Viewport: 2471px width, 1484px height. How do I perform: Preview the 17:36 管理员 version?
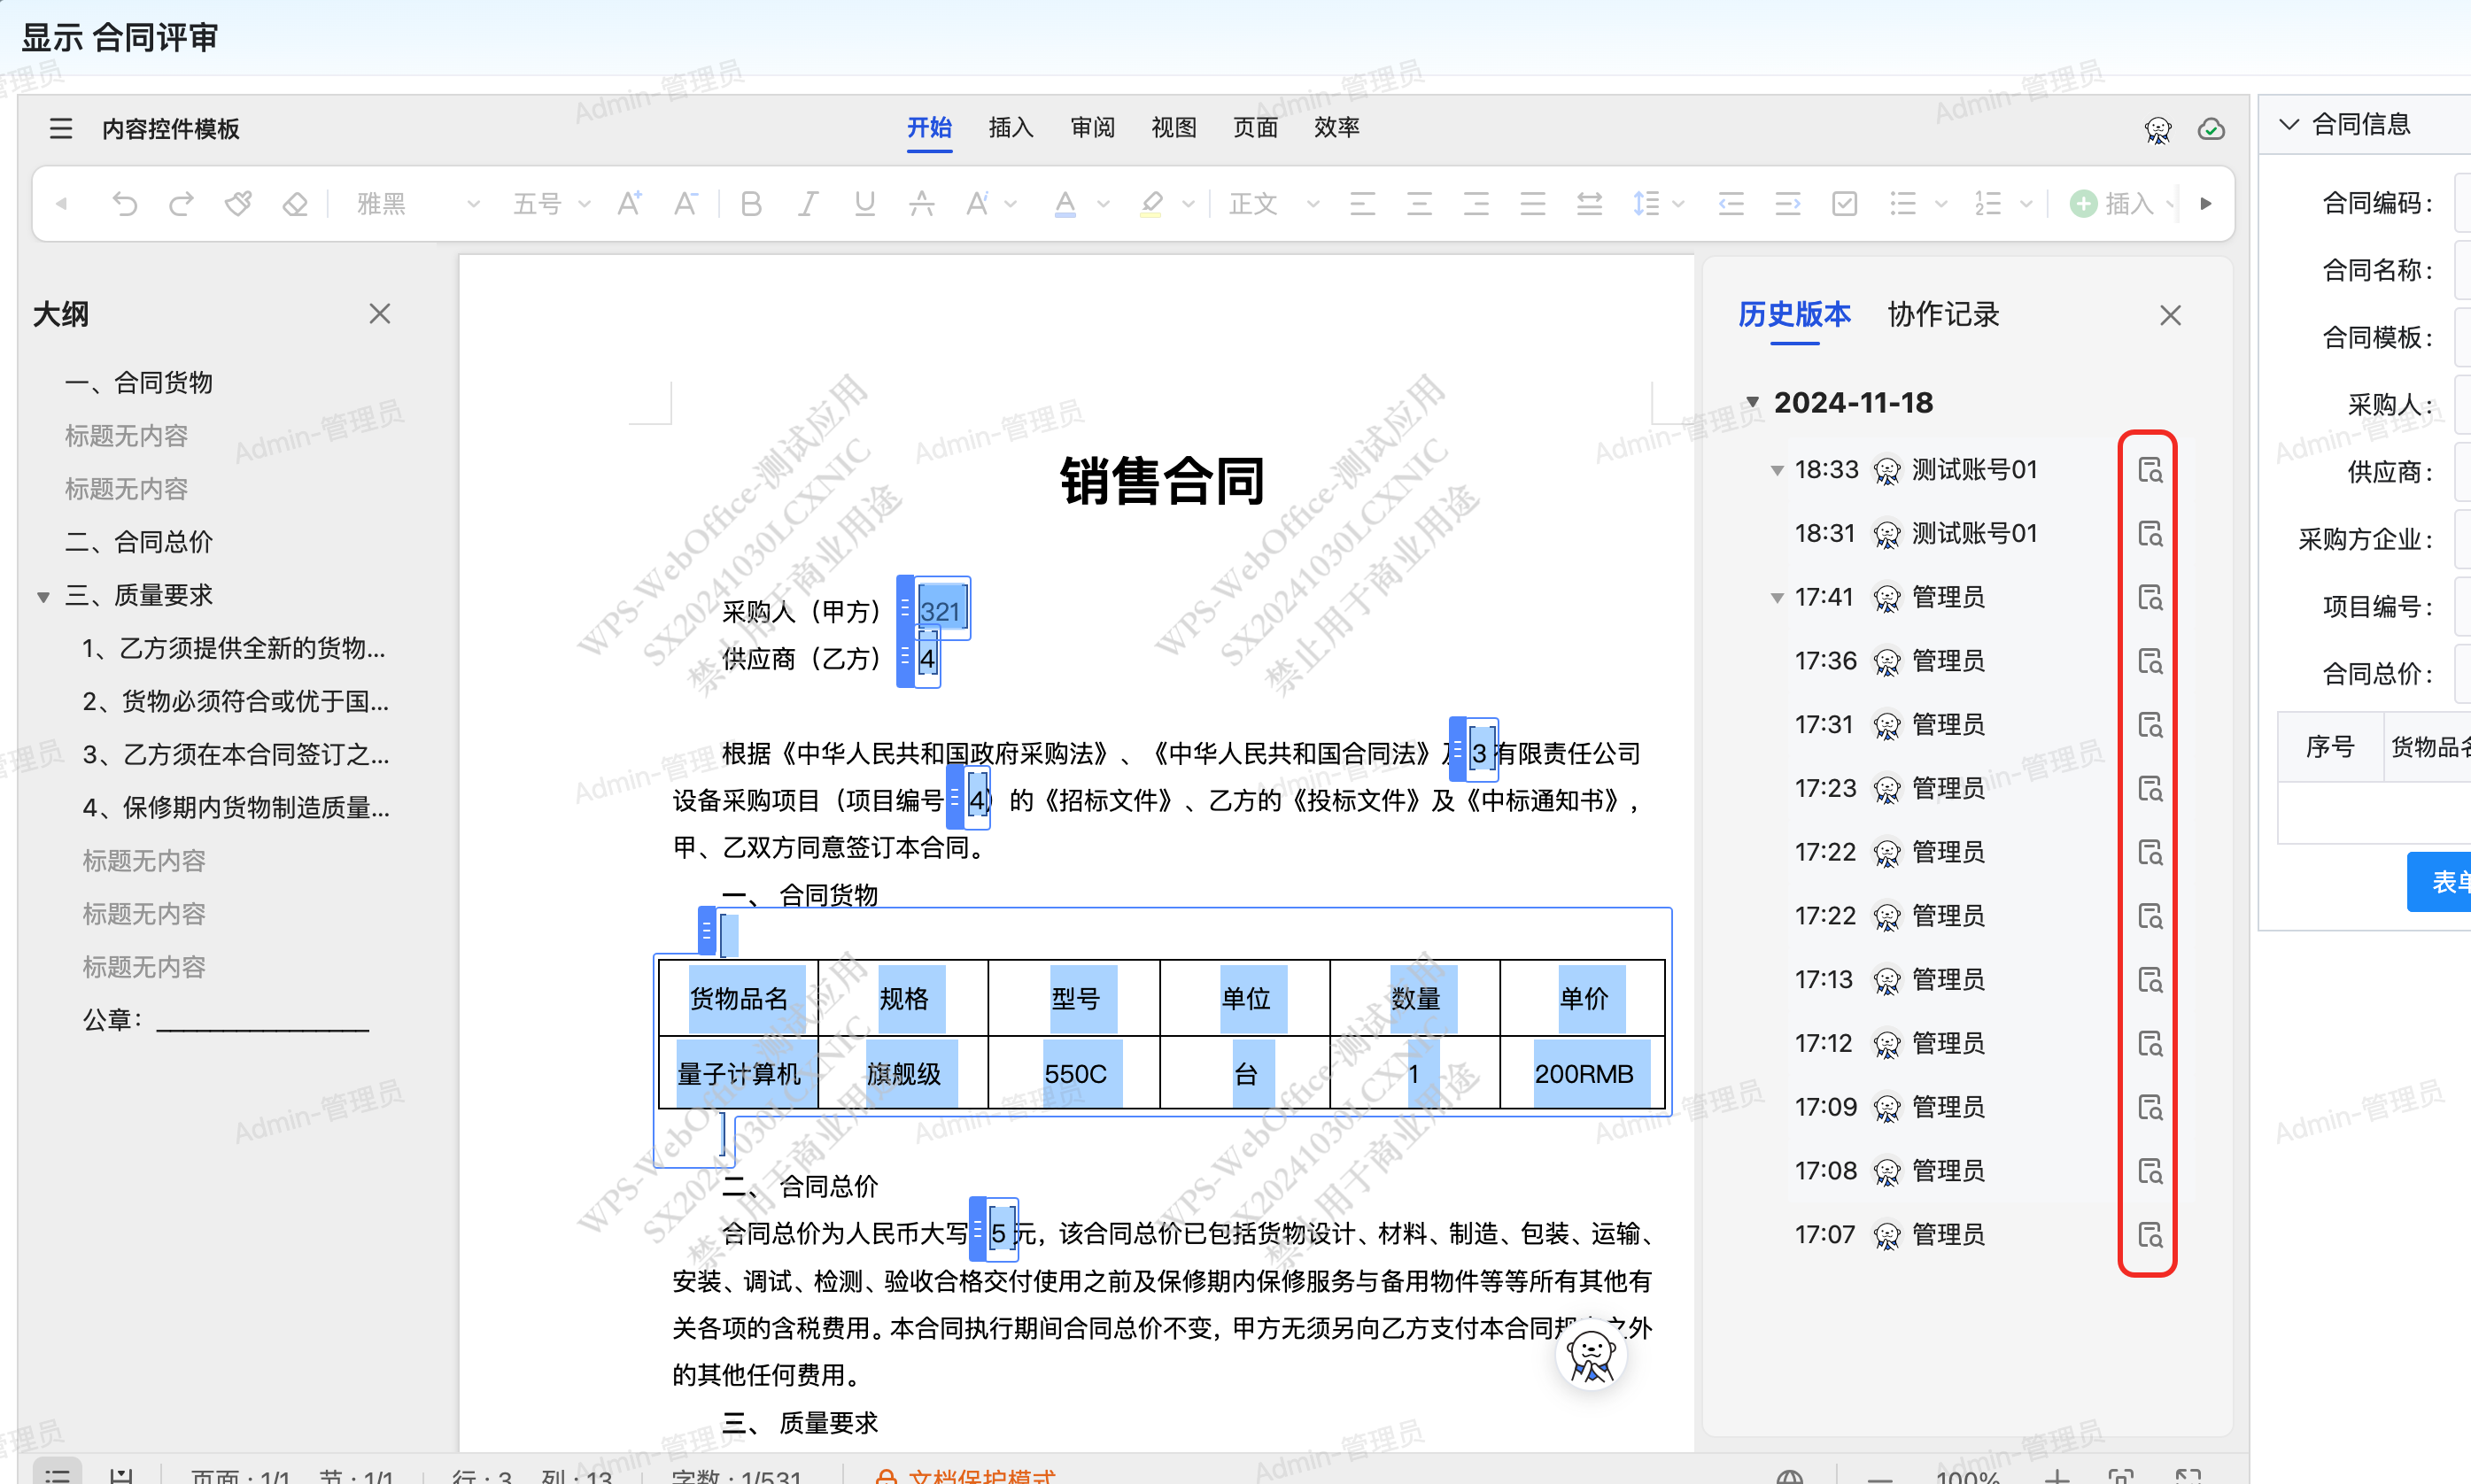click(2150, 661)
